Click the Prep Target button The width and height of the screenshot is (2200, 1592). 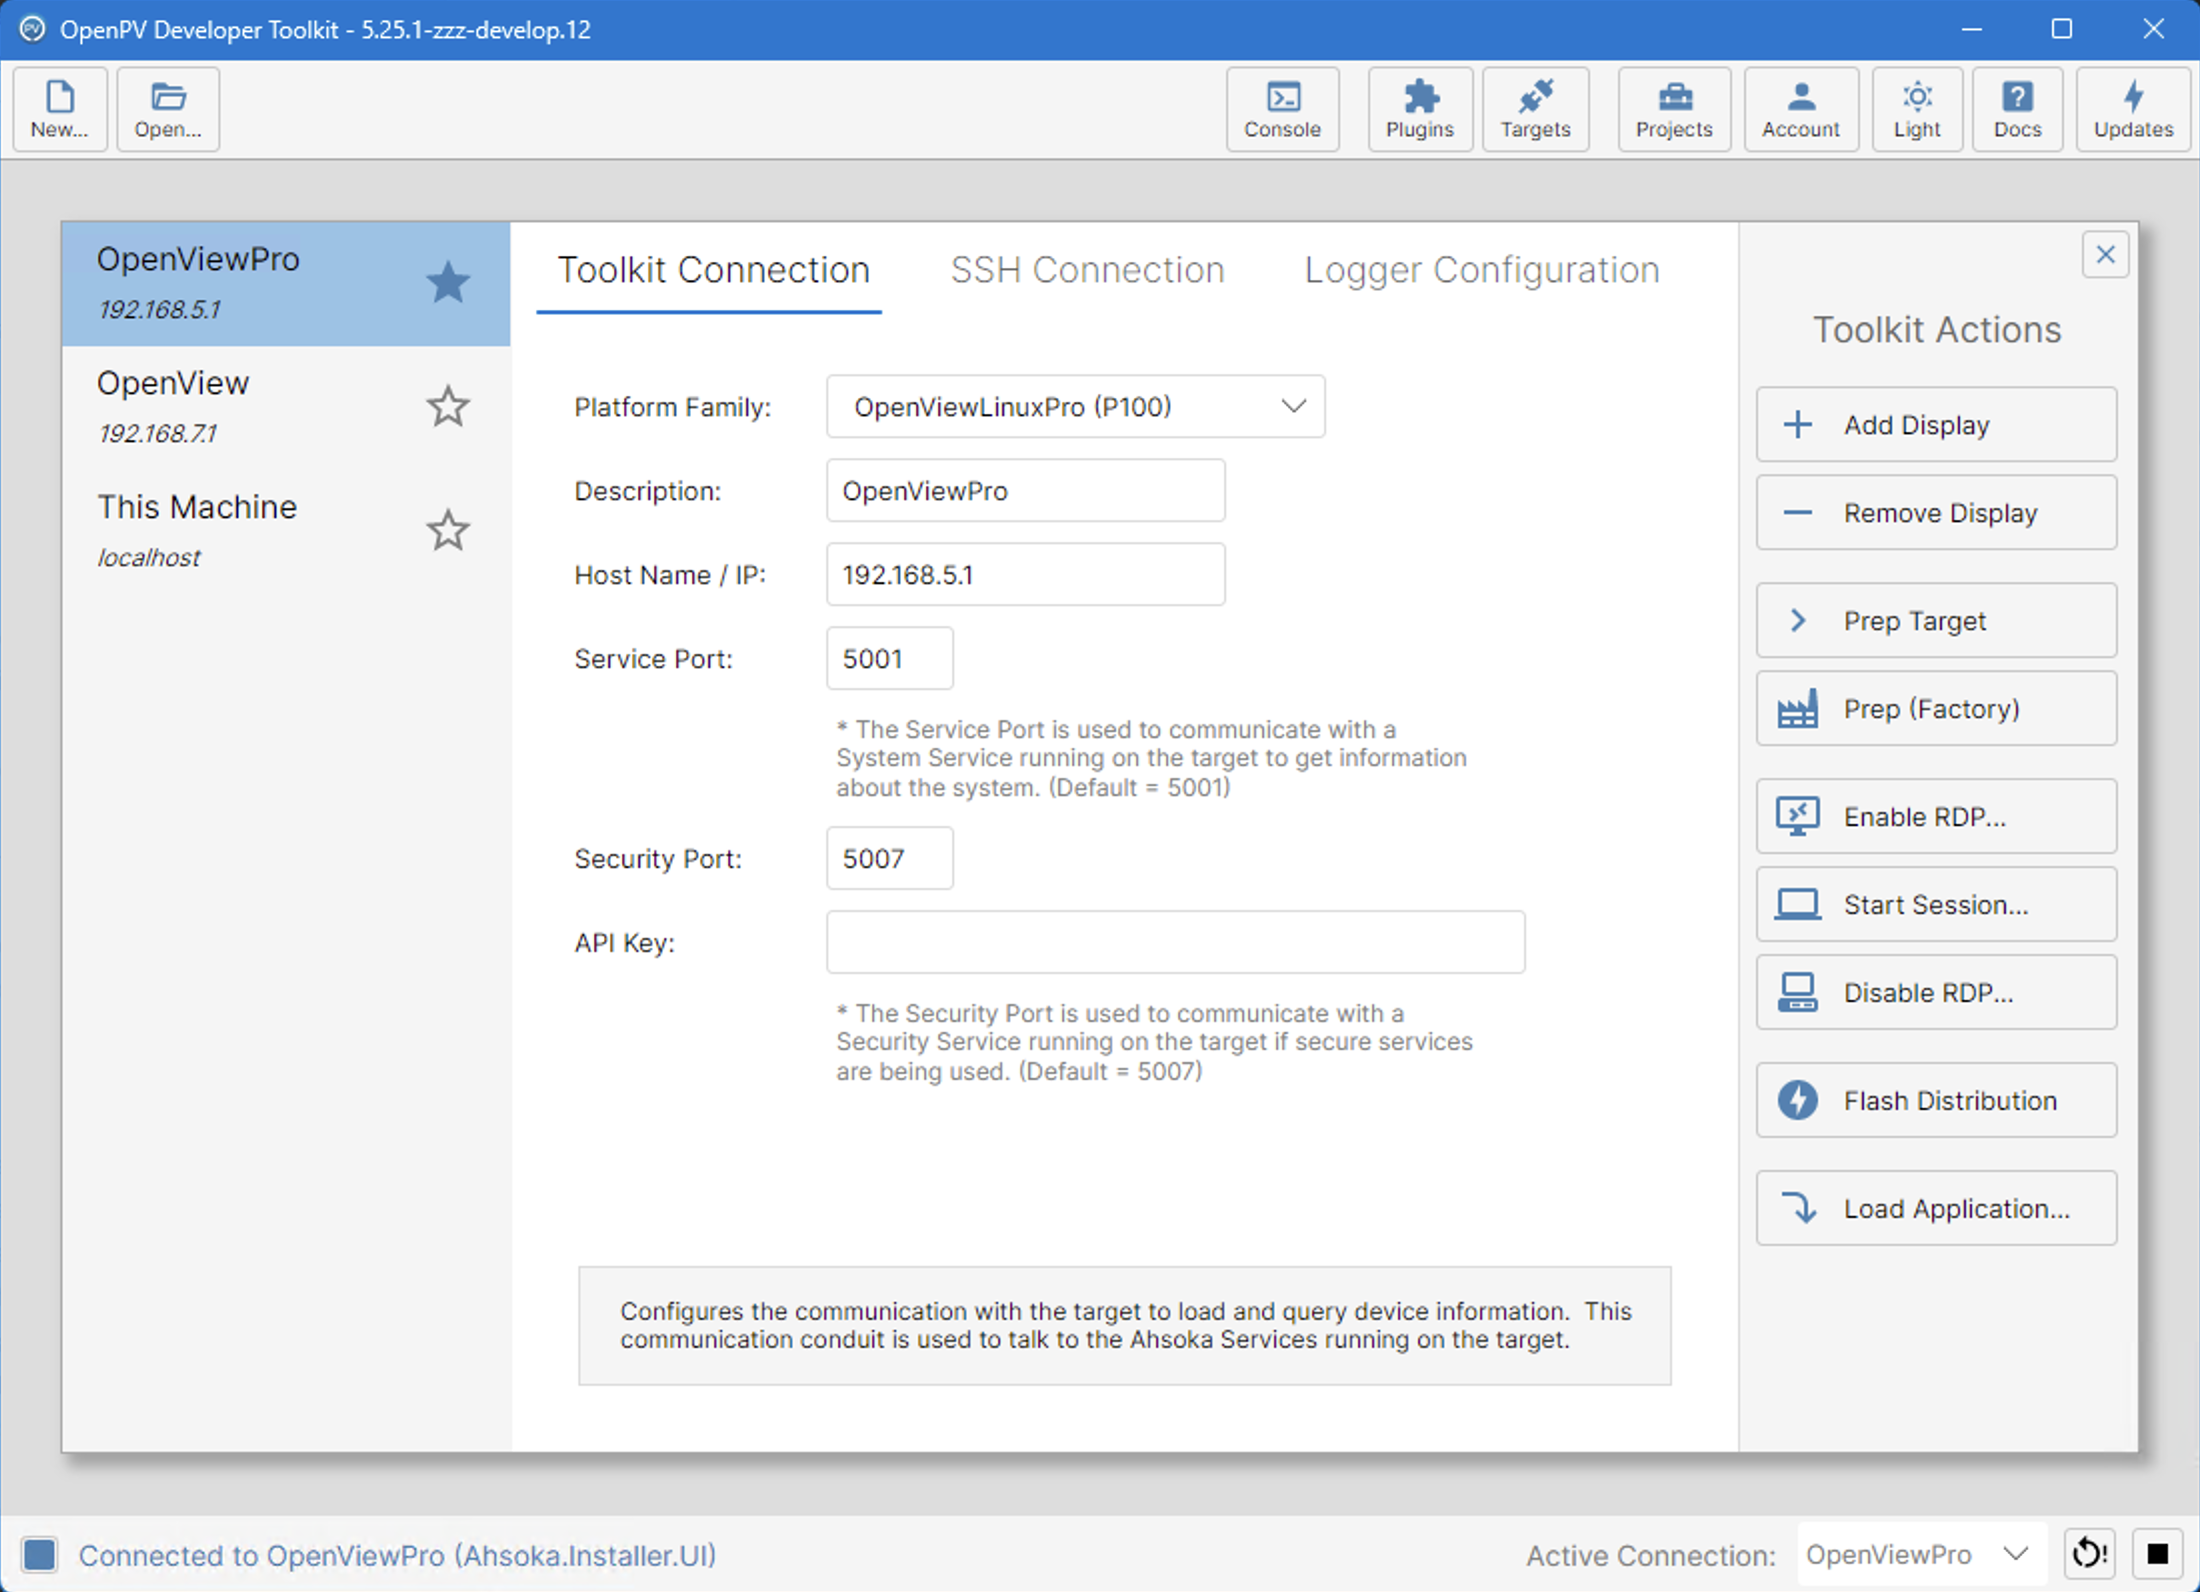[1936, 621]
